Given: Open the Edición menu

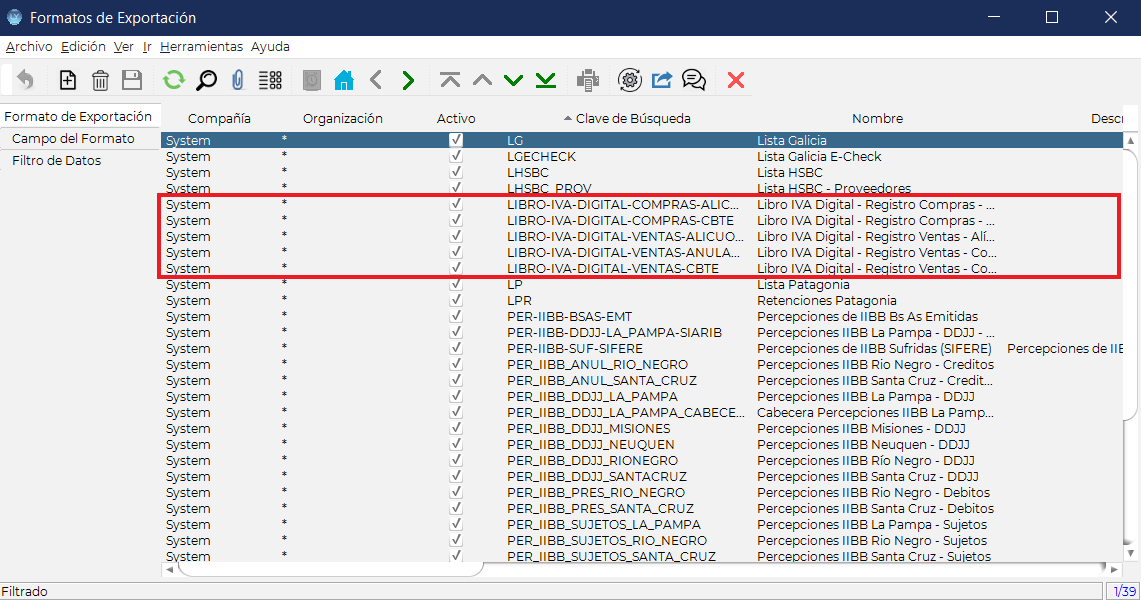Looking at the screenshot, I should (x=83, y=47).
